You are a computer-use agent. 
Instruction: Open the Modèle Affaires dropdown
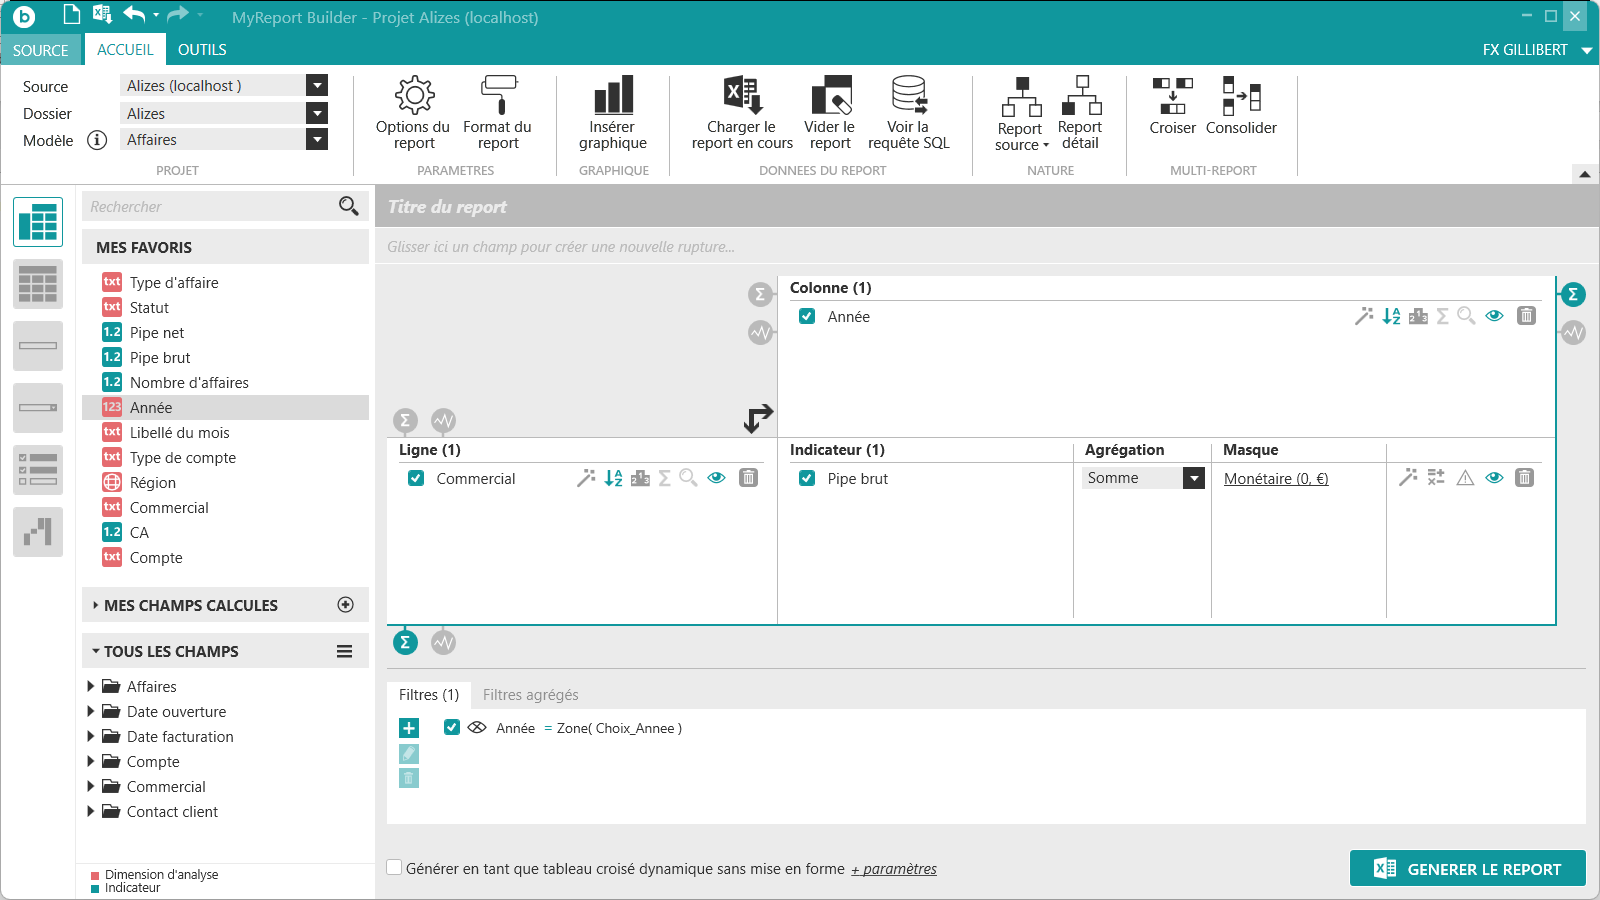317,140
